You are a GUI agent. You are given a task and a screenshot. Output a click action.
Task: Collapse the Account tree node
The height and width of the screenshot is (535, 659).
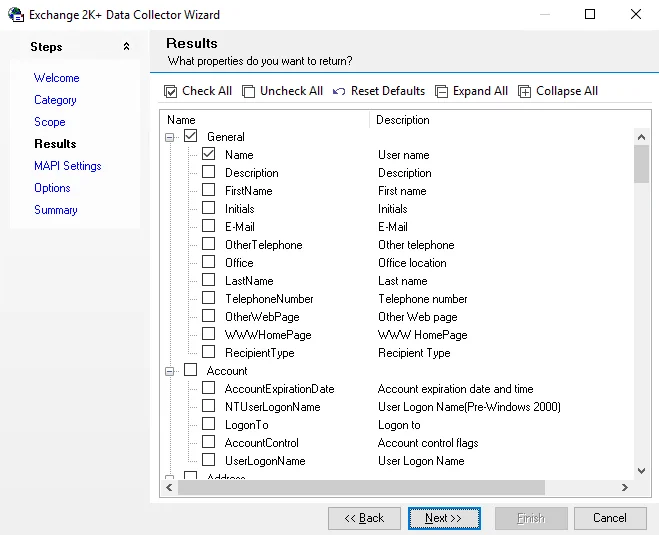(169, 372)
